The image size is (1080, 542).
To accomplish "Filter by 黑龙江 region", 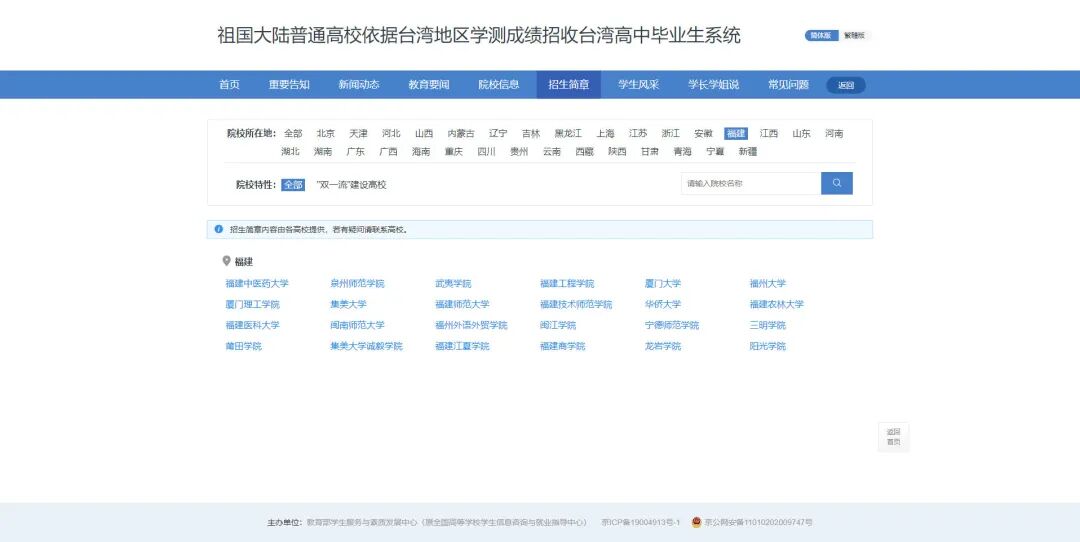I will coord(568,134).
